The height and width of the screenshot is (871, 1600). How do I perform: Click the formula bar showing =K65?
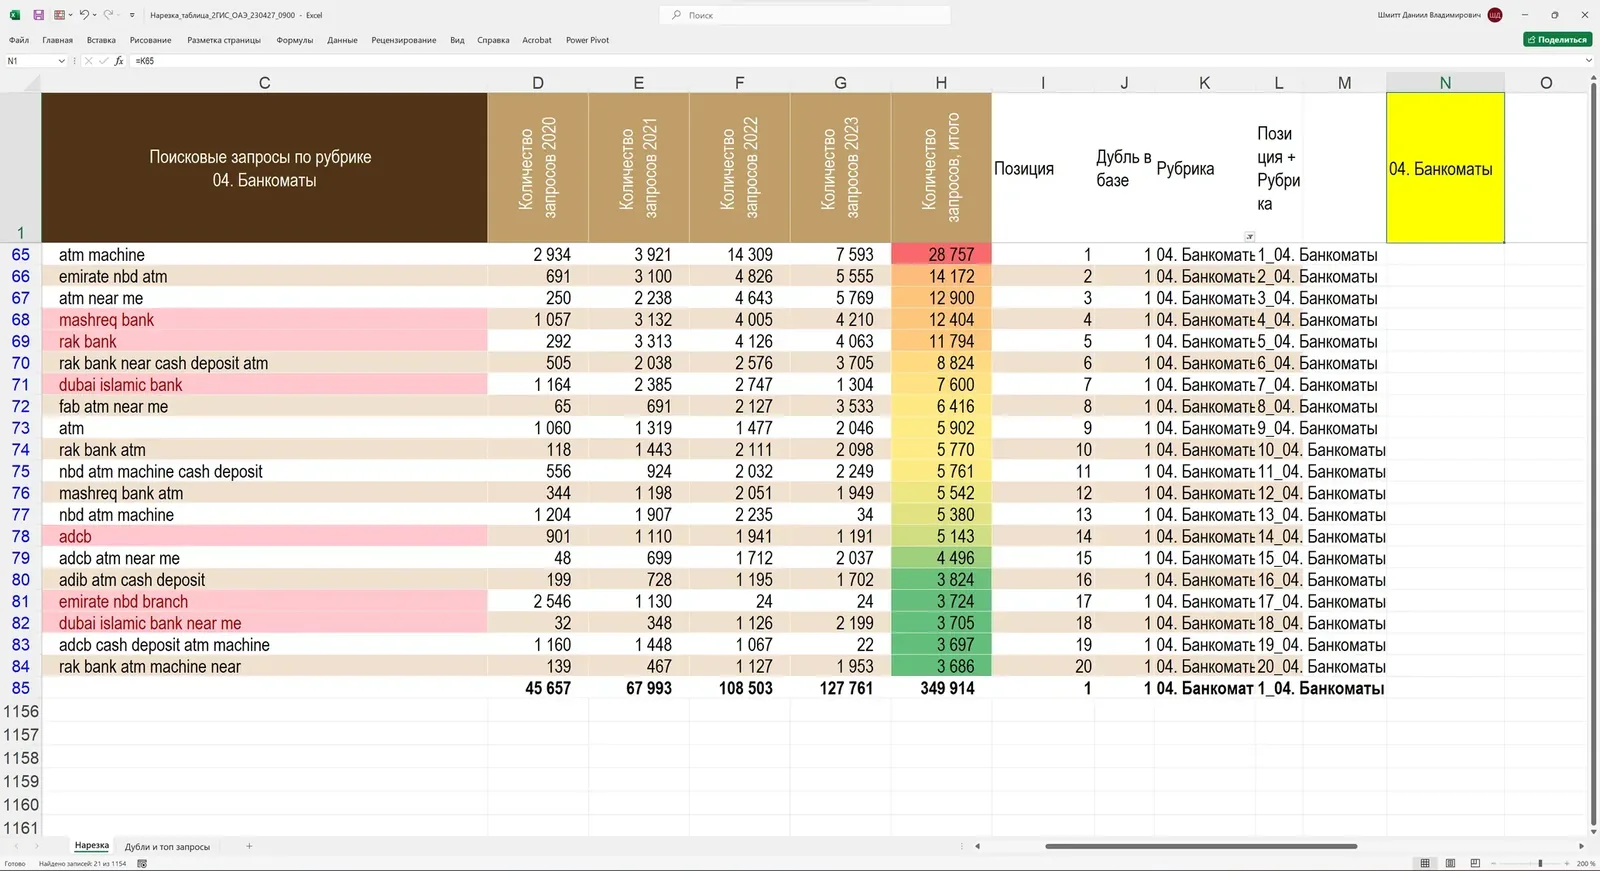[x=855, y=61]
